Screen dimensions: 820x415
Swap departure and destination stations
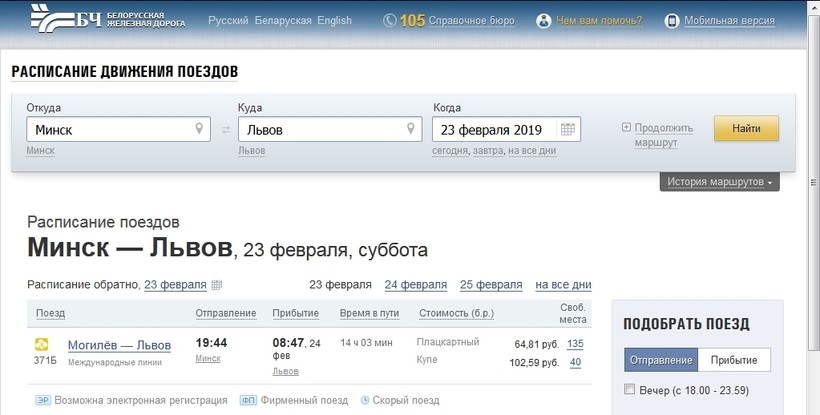point(225,130)
